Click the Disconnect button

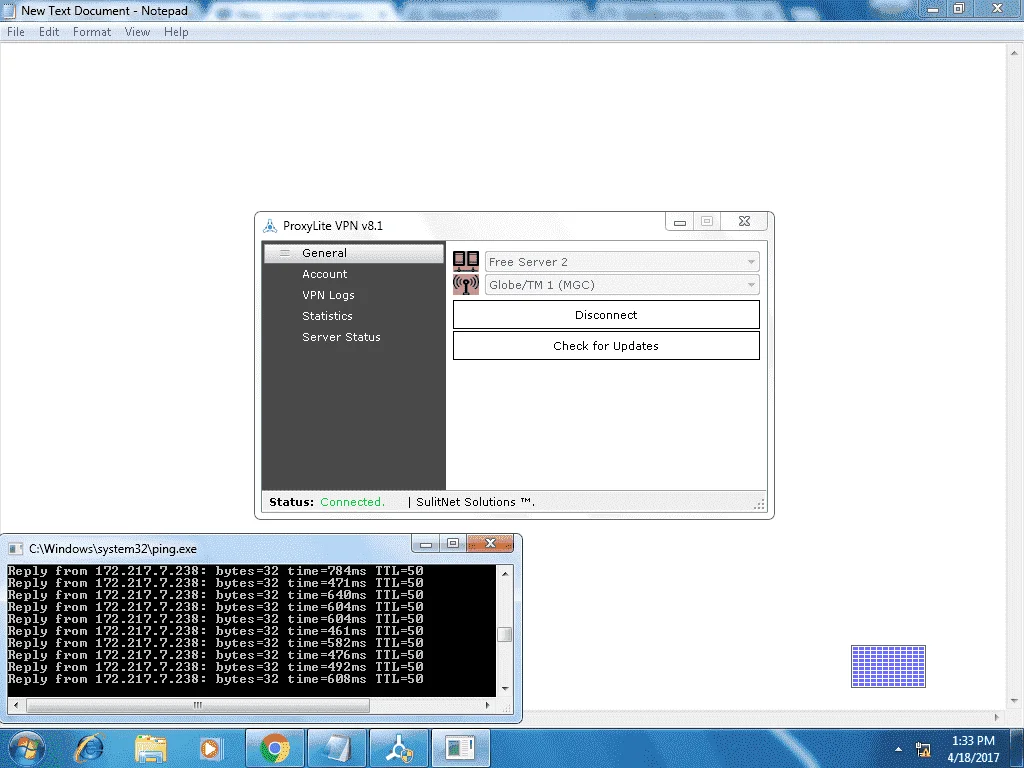606,315
